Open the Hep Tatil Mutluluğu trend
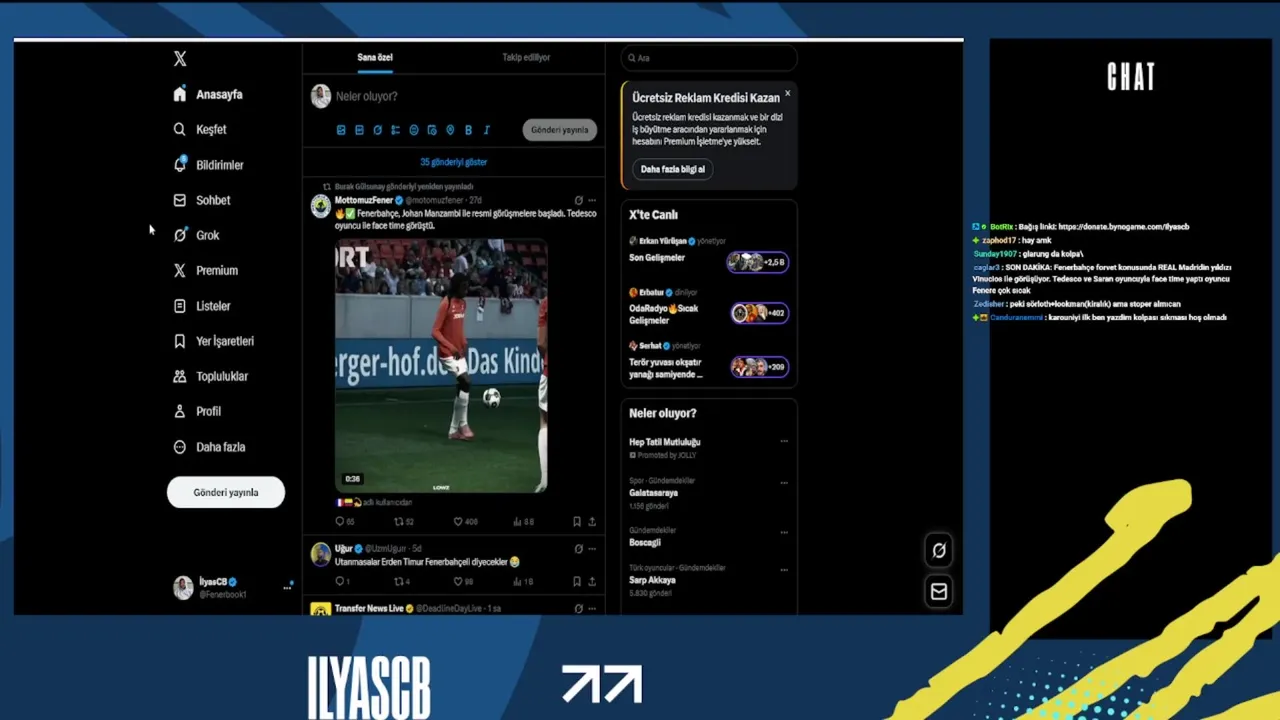The width and height of the screenshot is (1280, 720). [x=664, y=442]
